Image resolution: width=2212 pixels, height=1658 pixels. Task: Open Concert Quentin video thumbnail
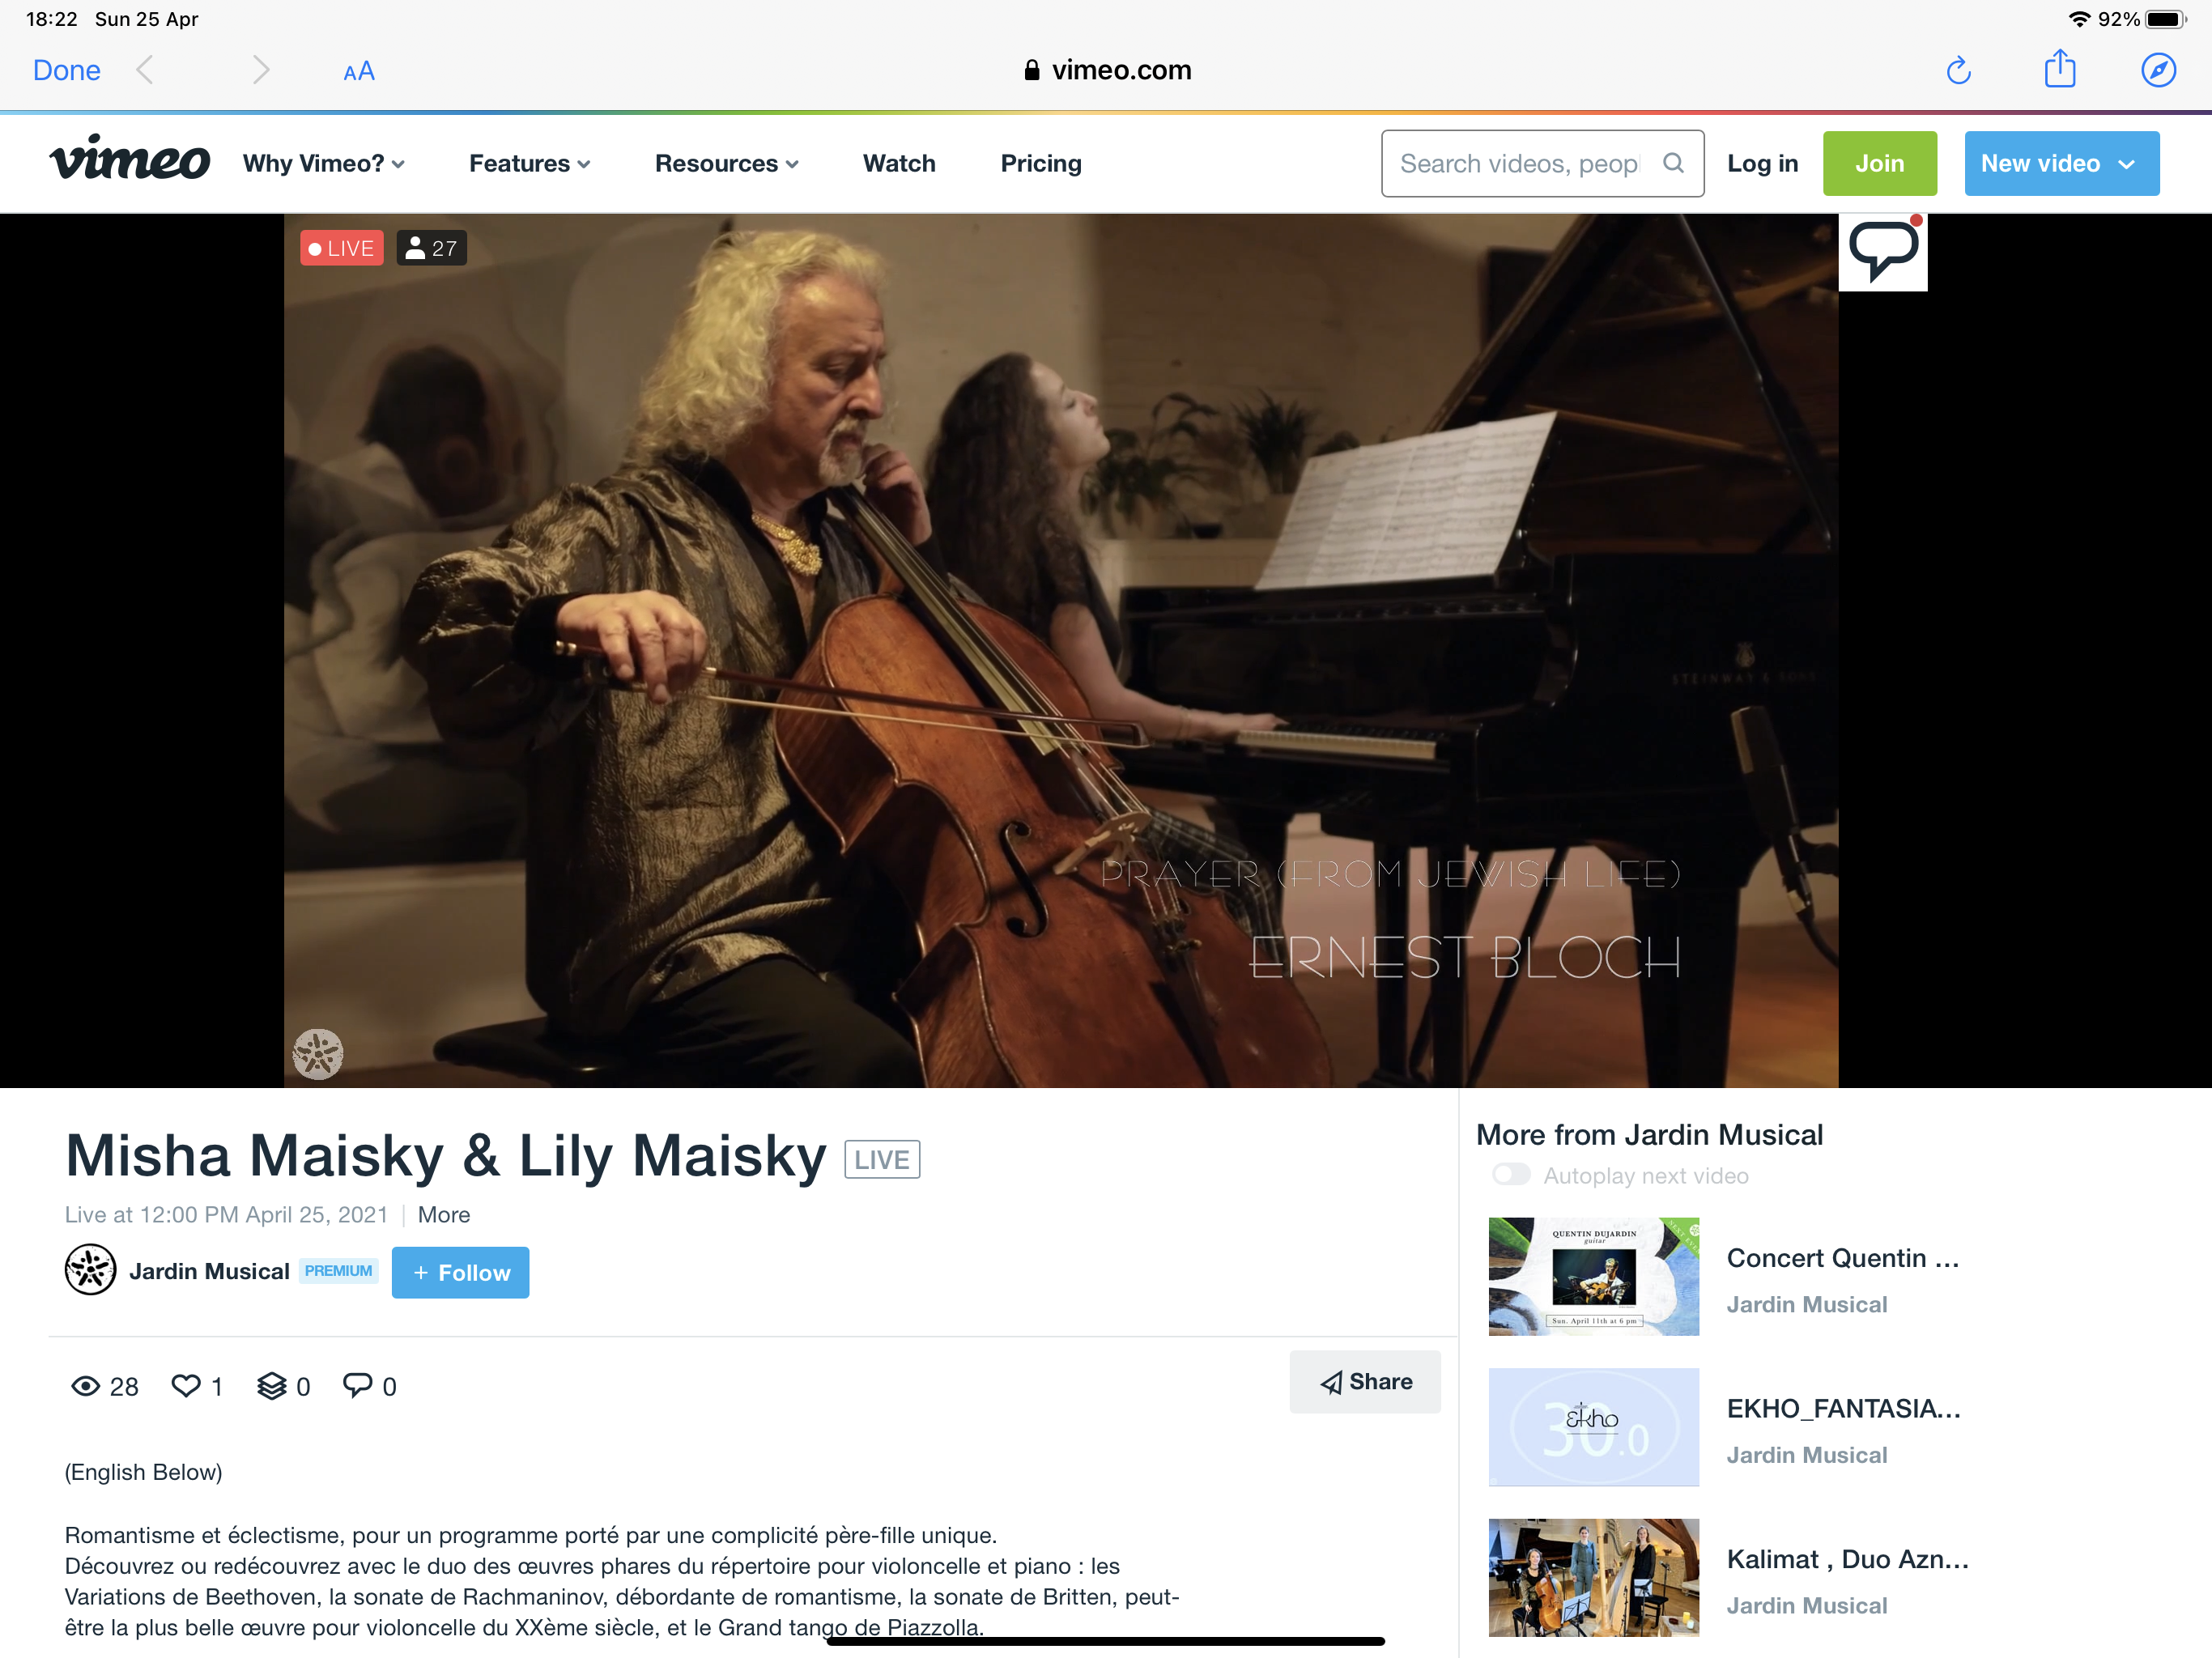click(x=1593, y=1276)
